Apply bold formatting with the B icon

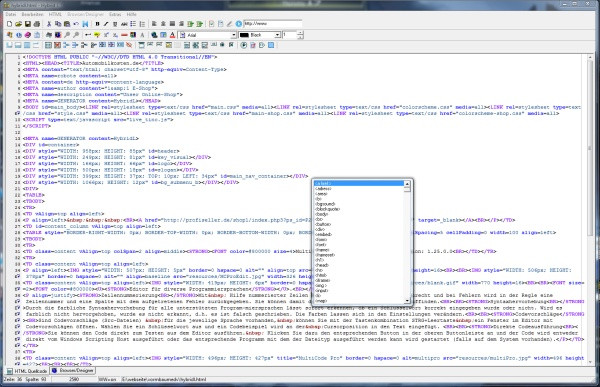tap(97, 24)
